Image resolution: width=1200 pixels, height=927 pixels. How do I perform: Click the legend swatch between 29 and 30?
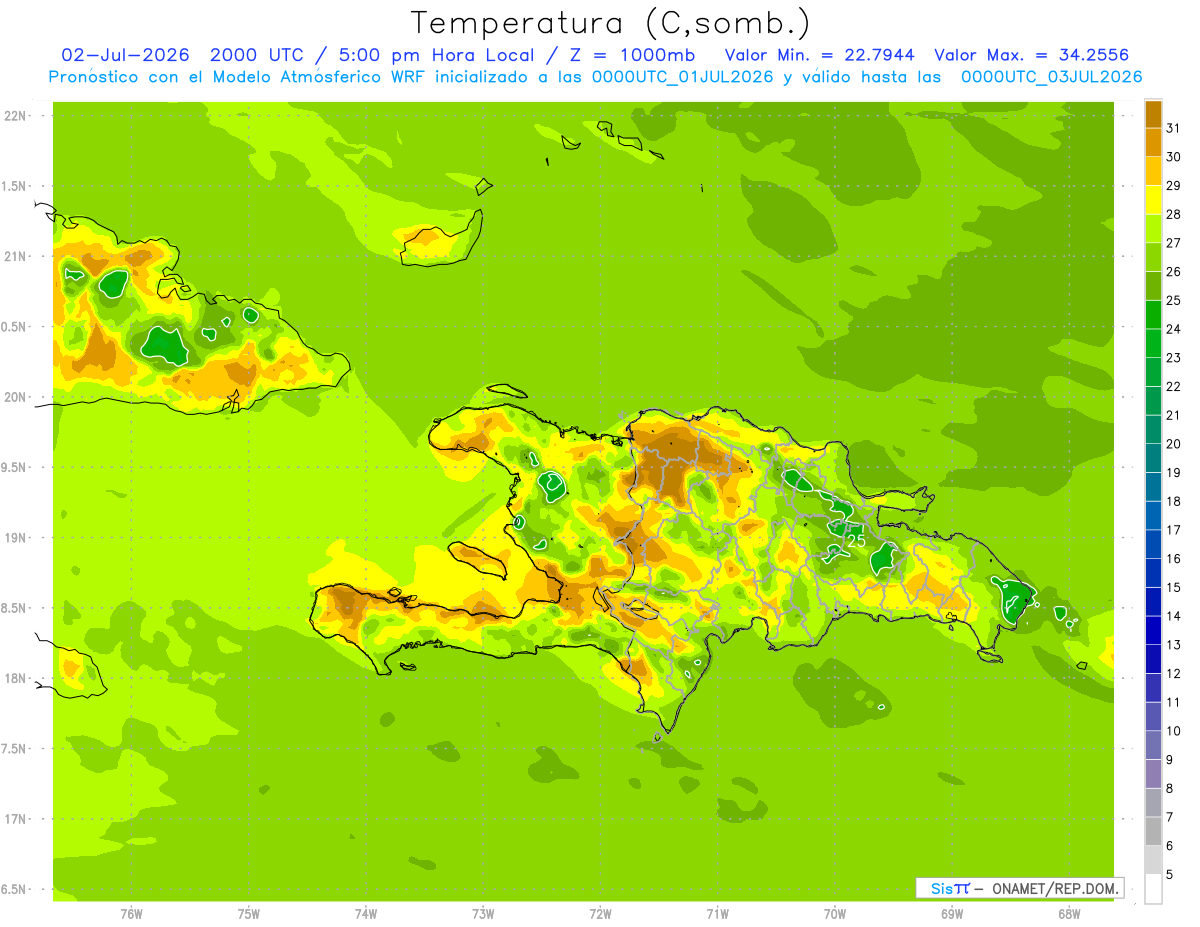pyautogui.click(x=1153, y=172)
